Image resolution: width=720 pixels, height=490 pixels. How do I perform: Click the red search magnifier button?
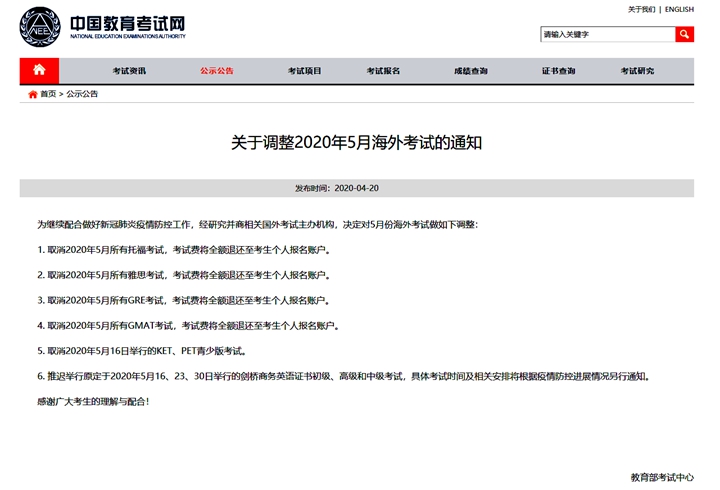[684, 34]
